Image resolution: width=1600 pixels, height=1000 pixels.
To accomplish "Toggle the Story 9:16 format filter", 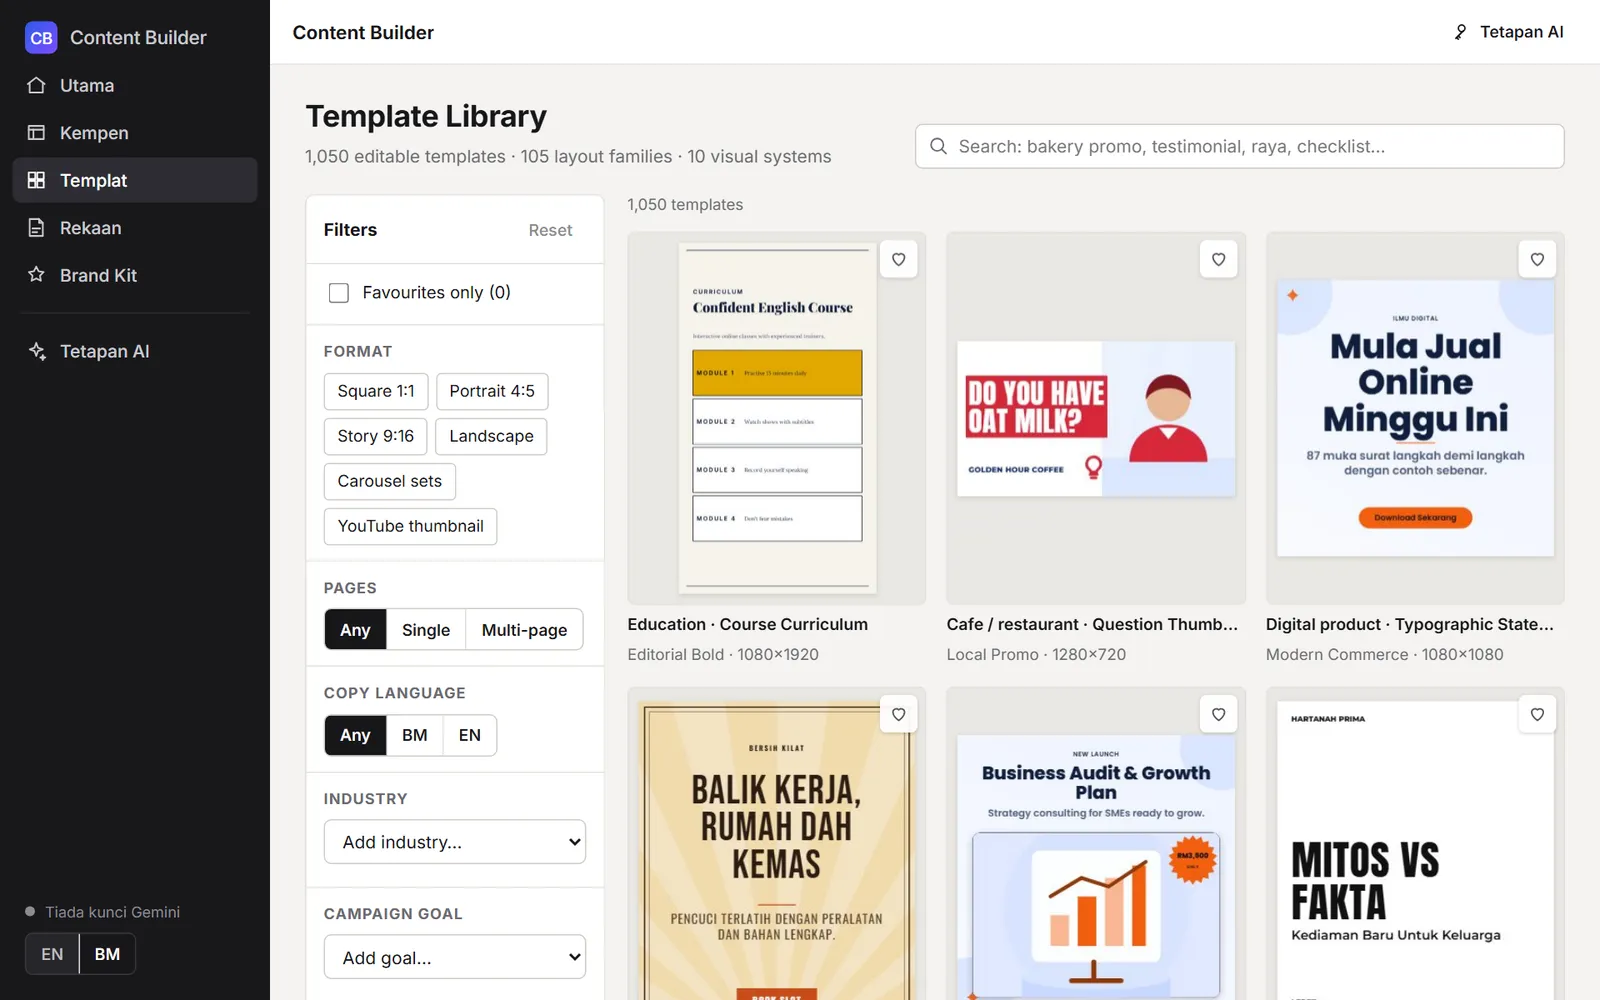I will pos(375,436).
